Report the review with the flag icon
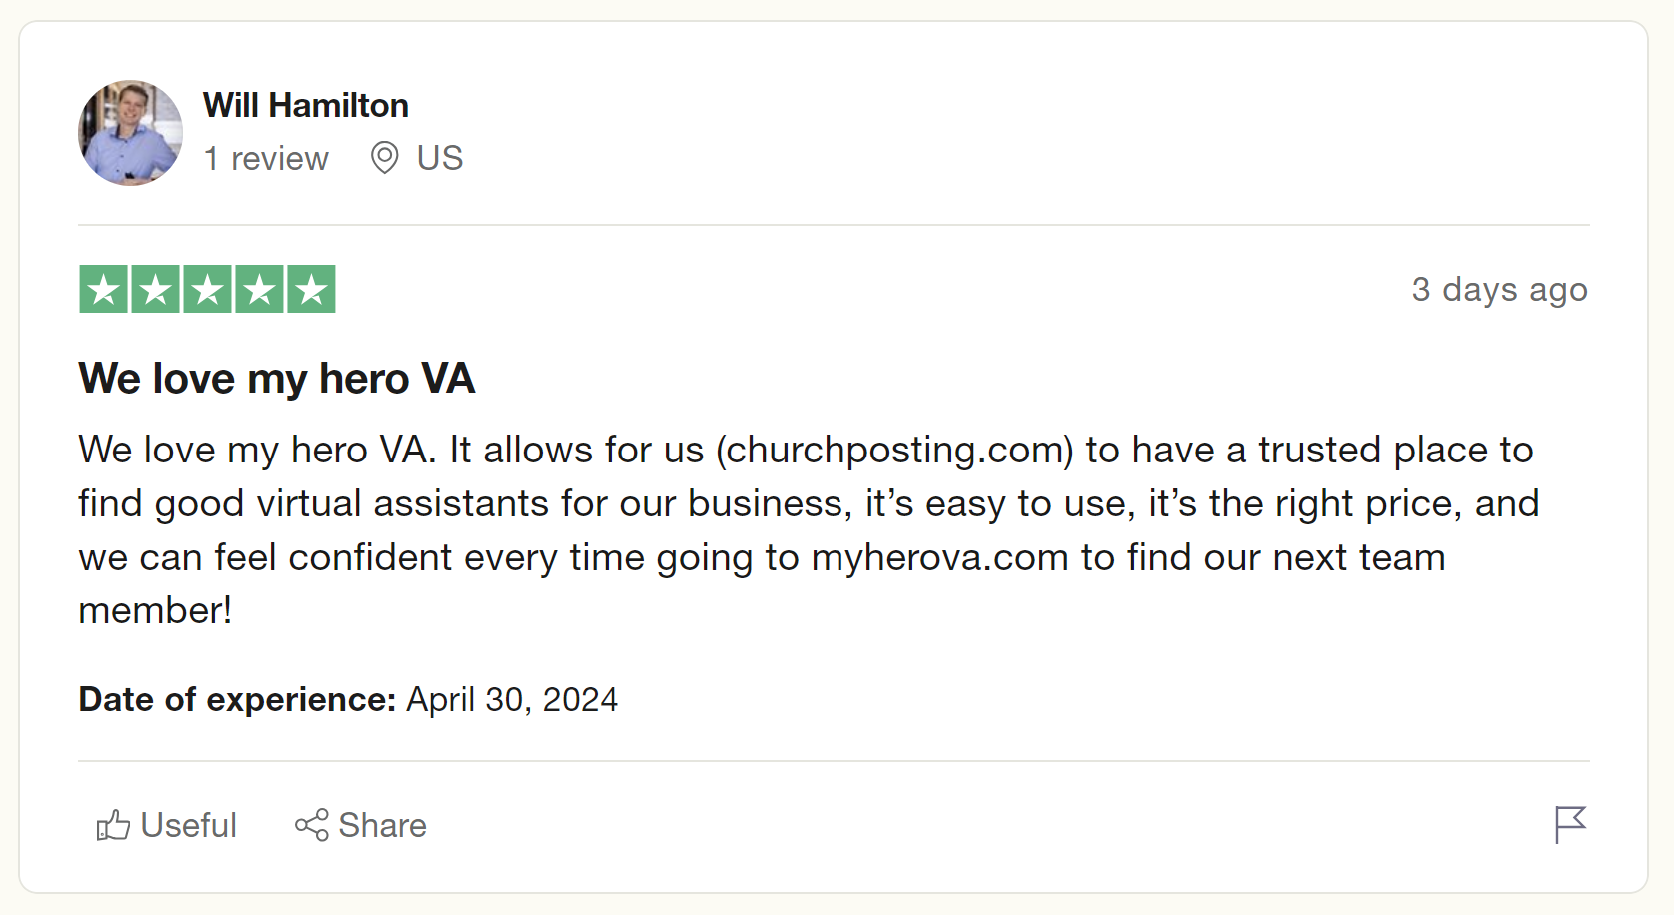This screenshot has width=1674, height=915. [1570, 825]
